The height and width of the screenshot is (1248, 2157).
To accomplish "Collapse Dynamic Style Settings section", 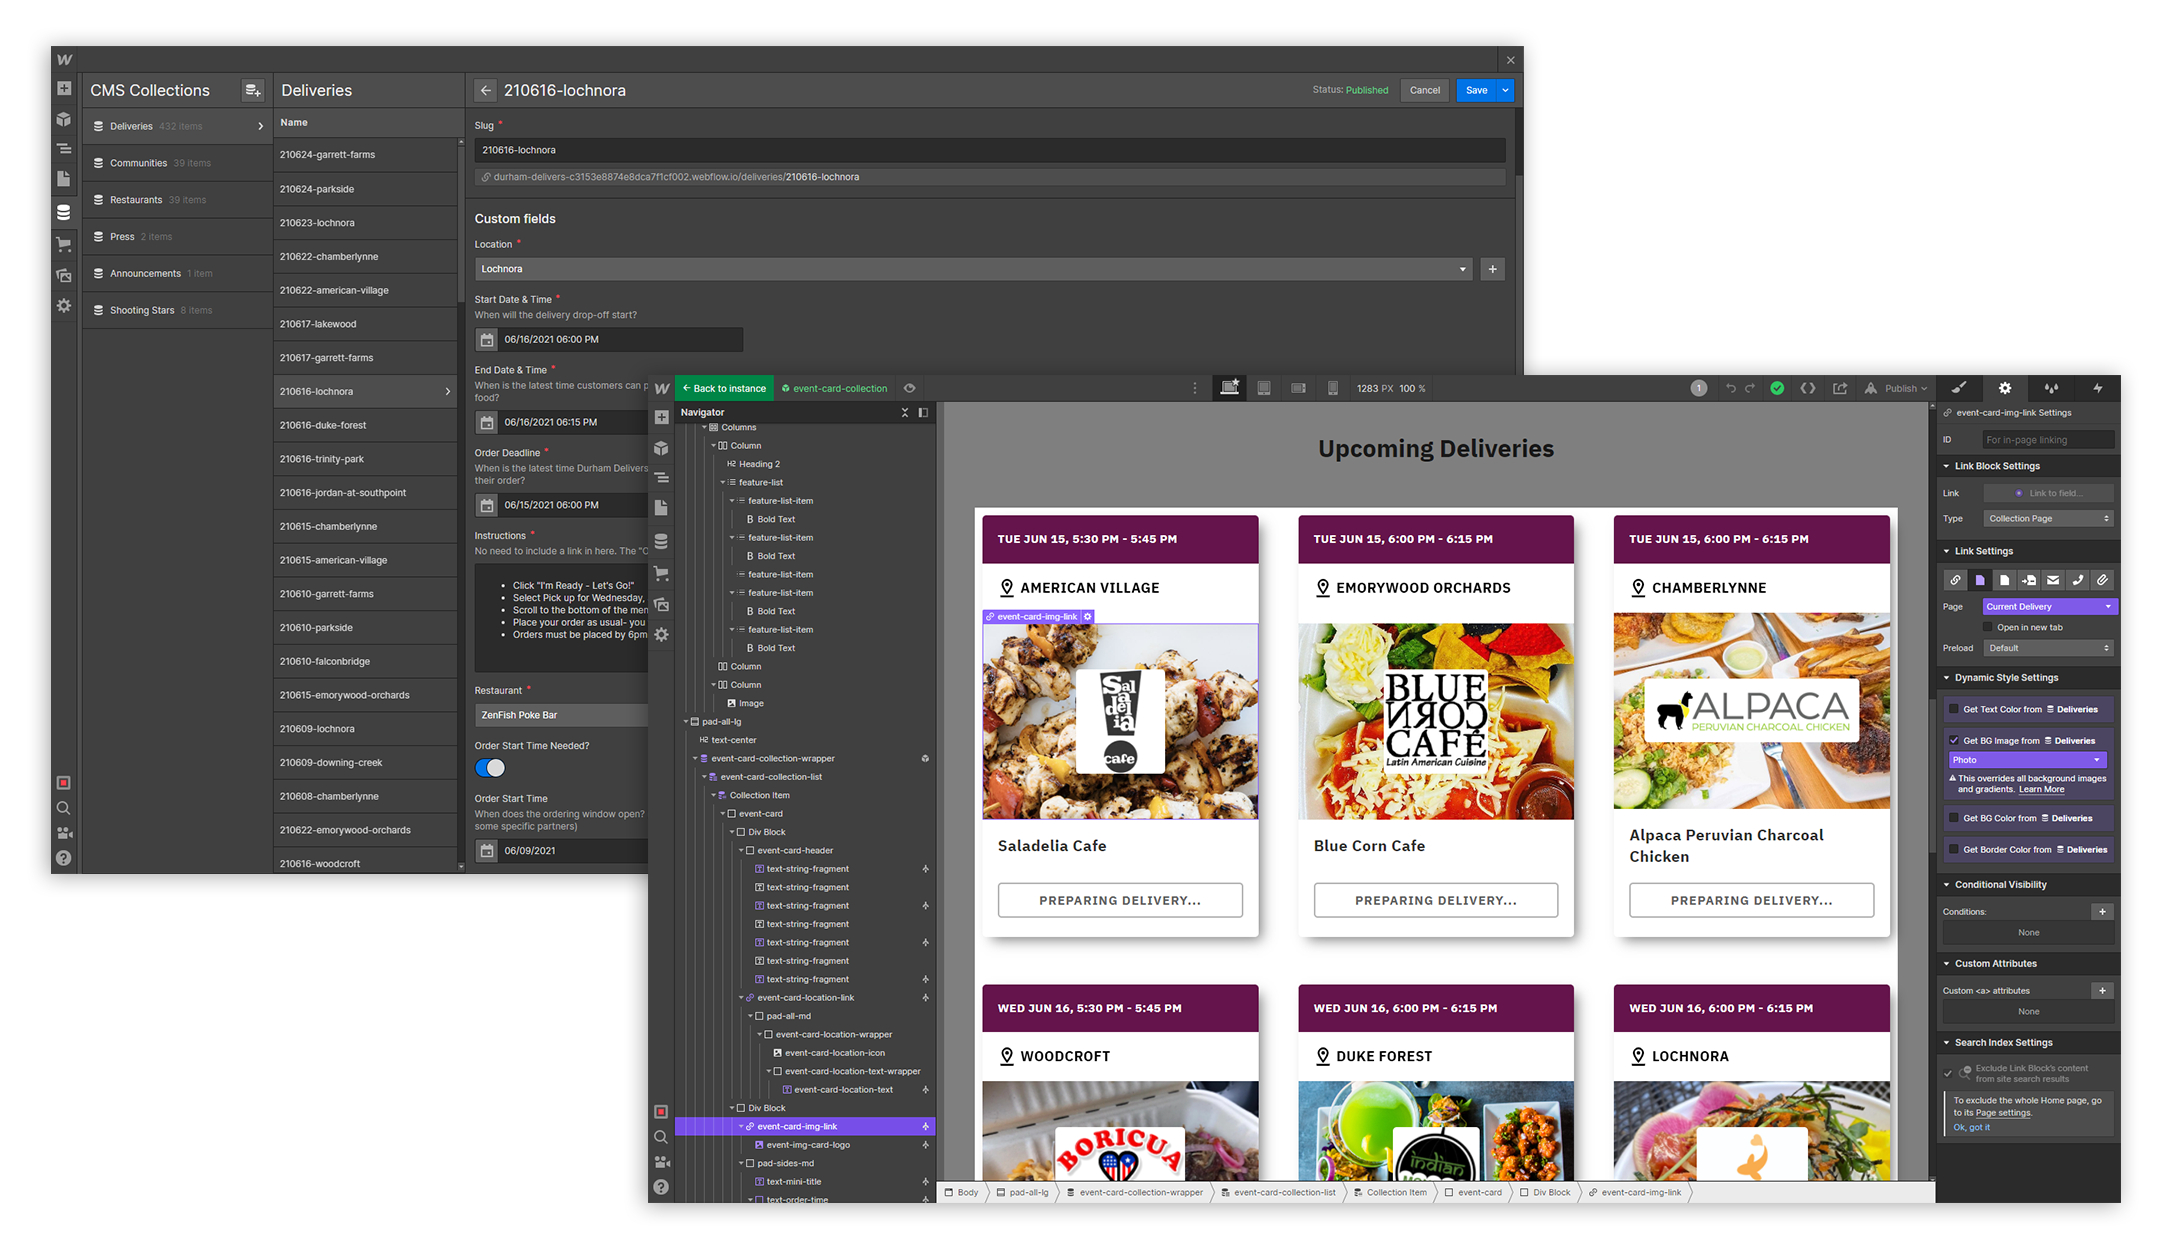I will coord(1946,678).
